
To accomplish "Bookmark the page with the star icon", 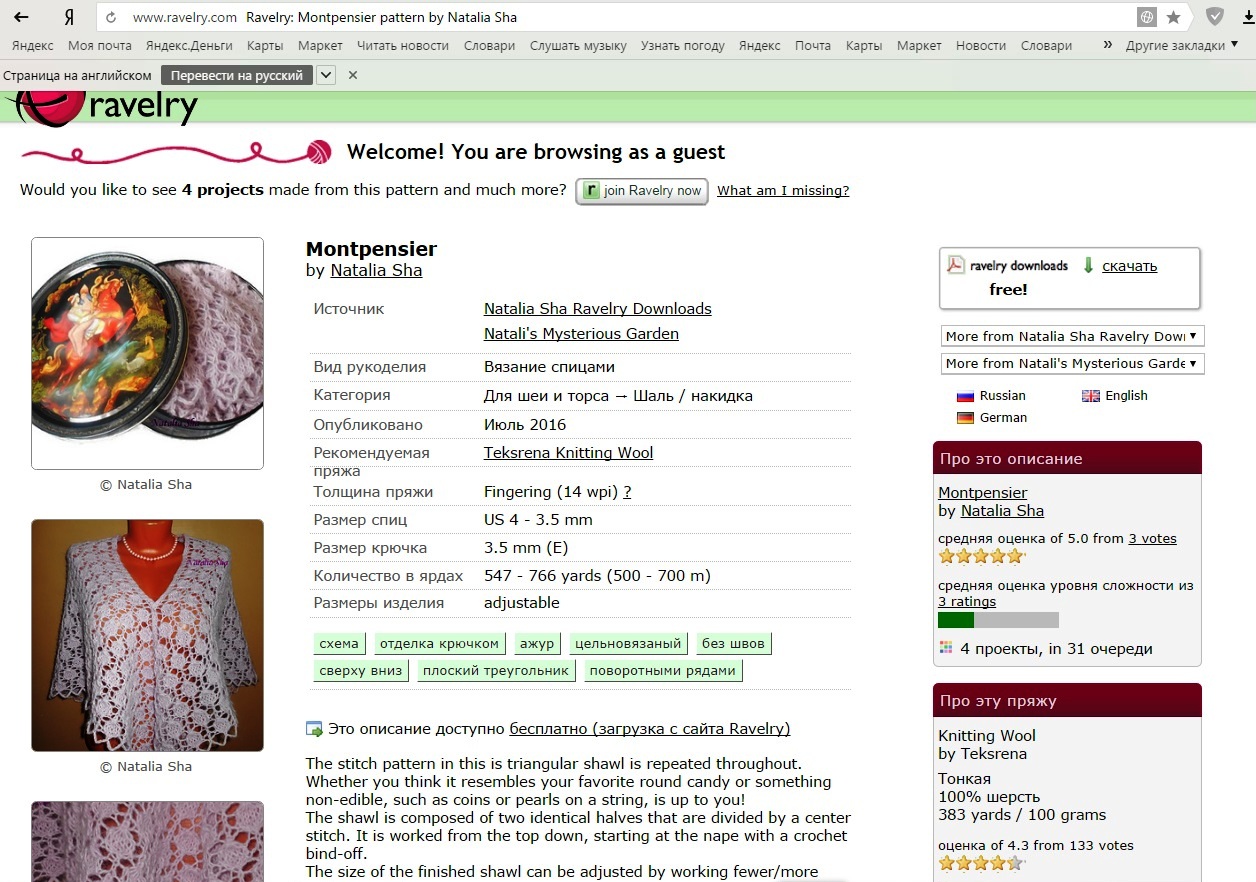I will [1174, 17].
